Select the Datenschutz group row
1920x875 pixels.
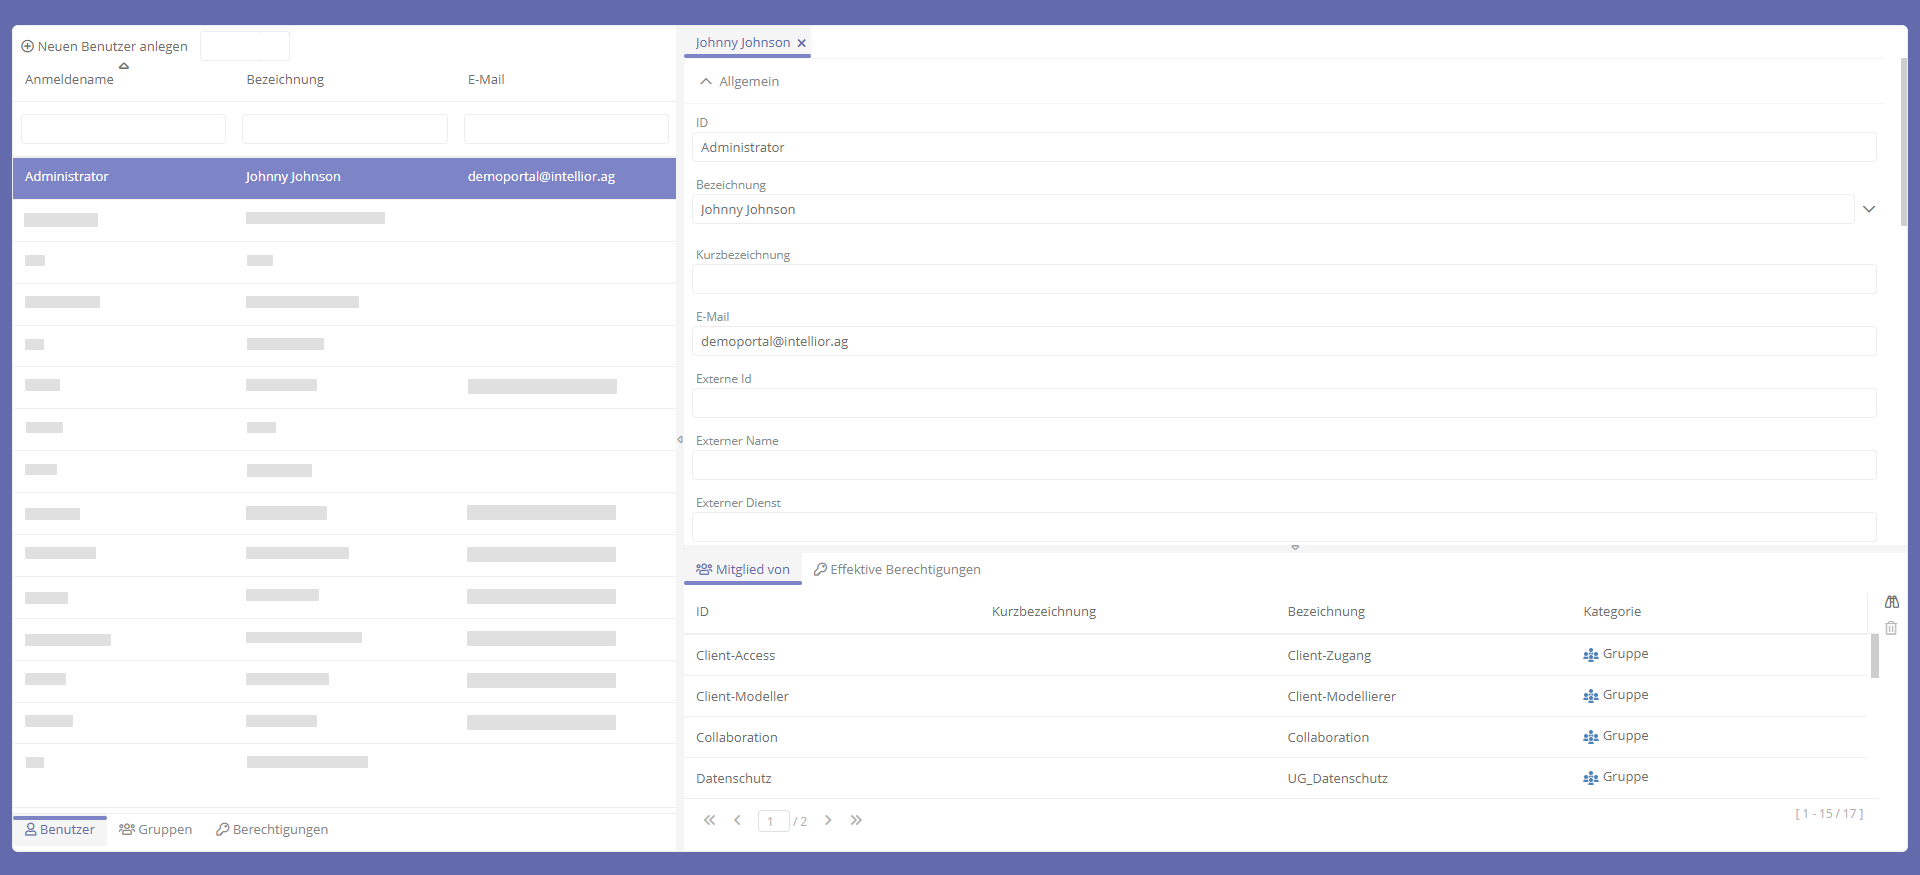pyautogui.click(x=1276, y=778)
